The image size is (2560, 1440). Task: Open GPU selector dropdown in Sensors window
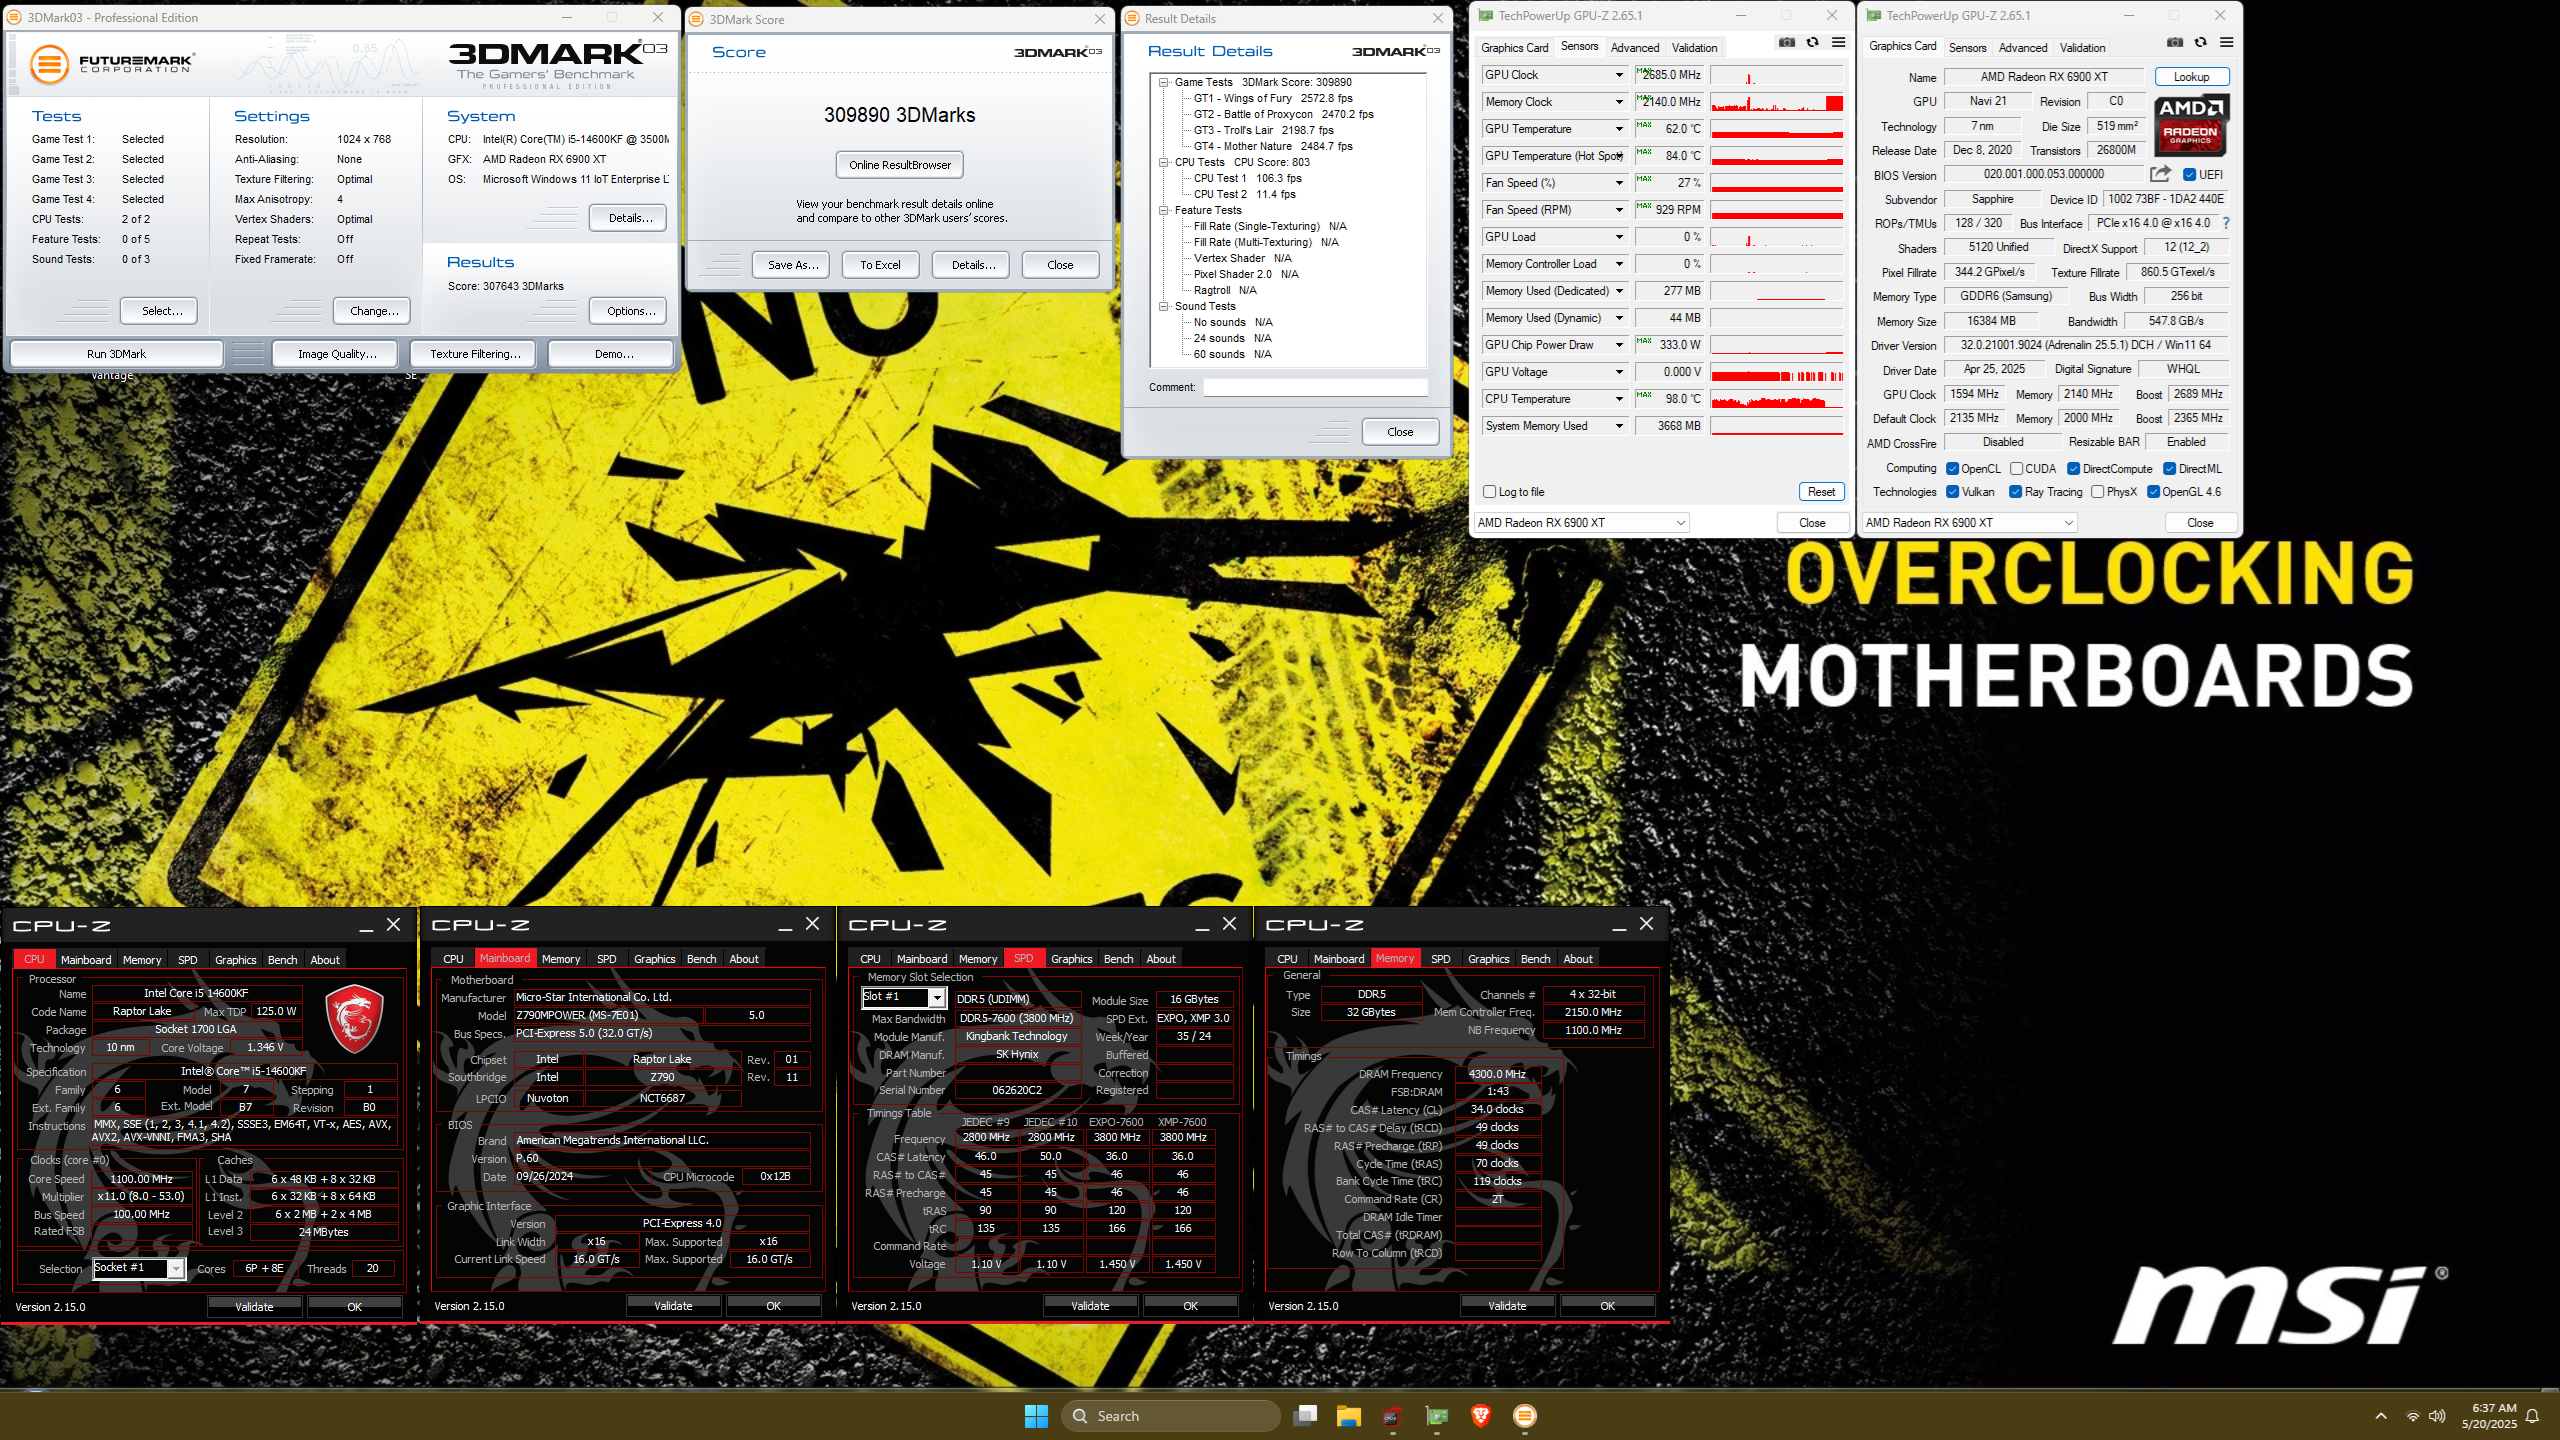[x=1582, y=523]
